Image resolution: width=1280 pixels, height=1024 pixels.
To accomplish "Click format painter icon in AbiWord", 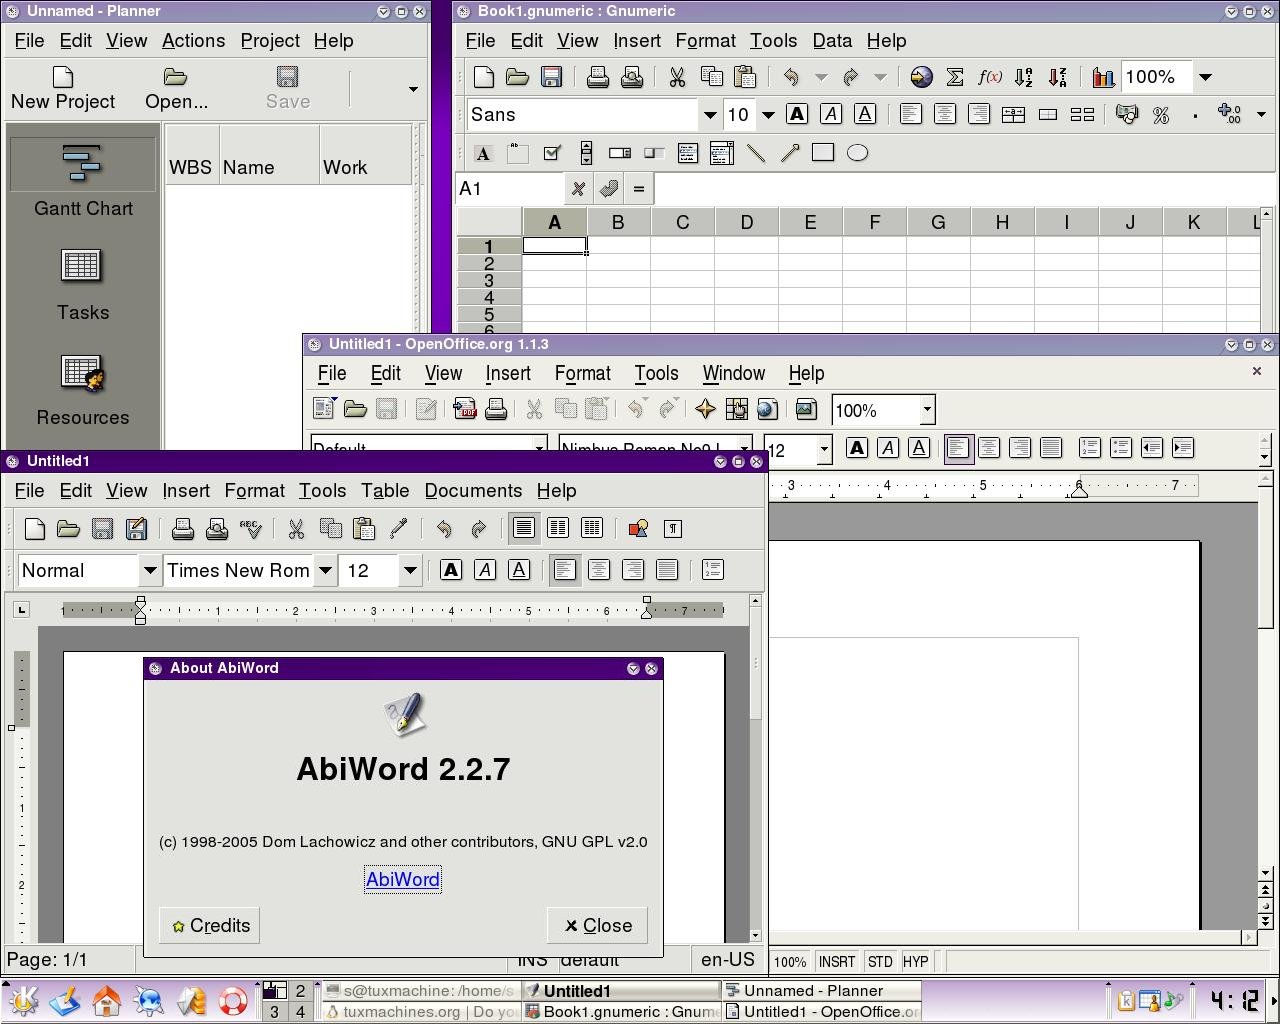I will click(x=399, y=529).
